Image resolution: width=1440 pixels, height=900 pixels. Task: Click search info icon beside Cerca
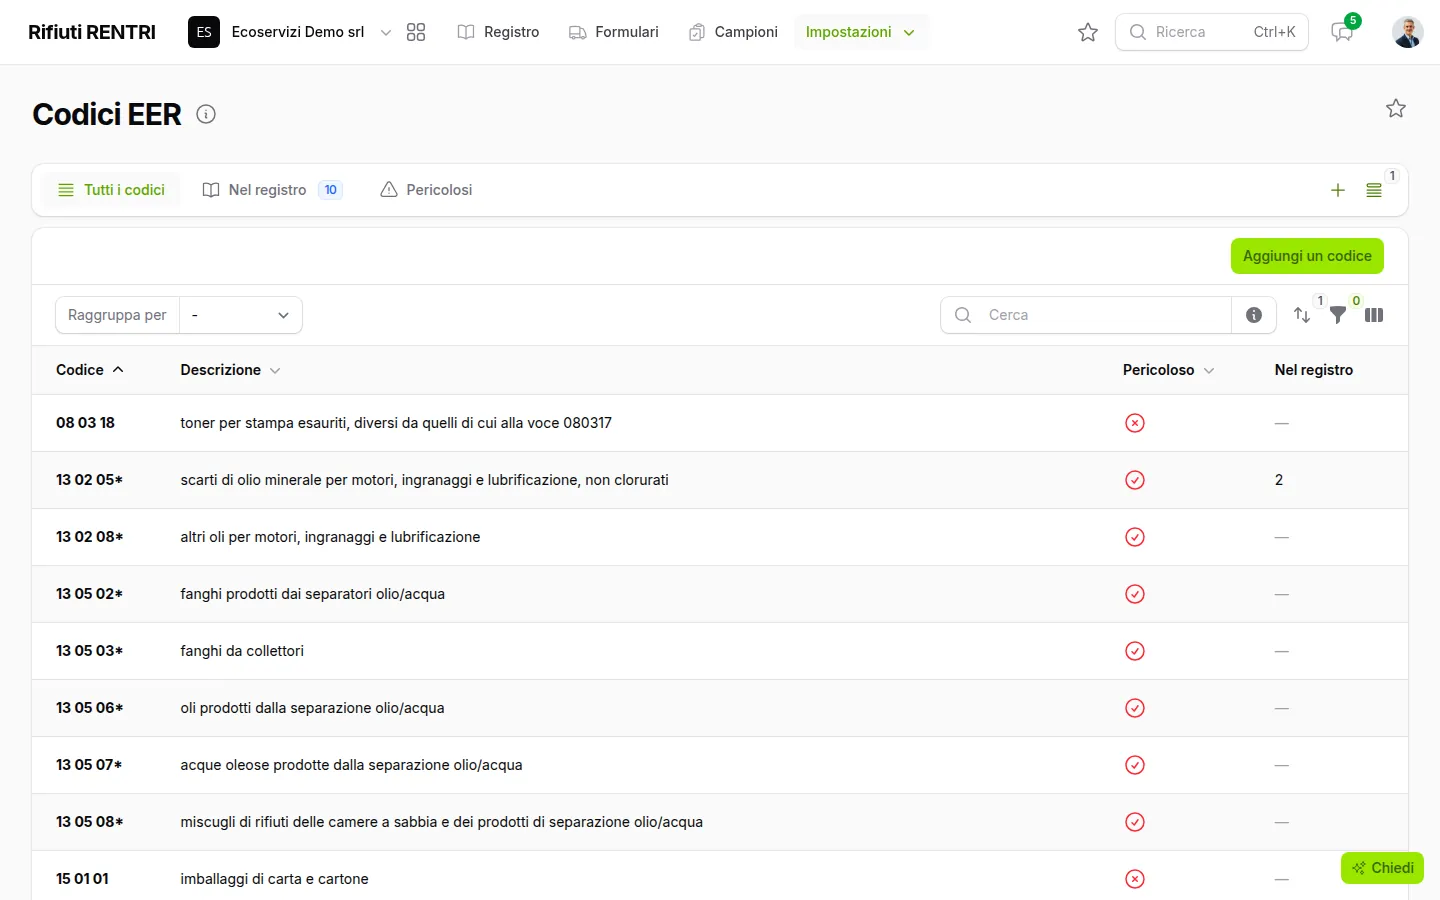pos(1254,315)
